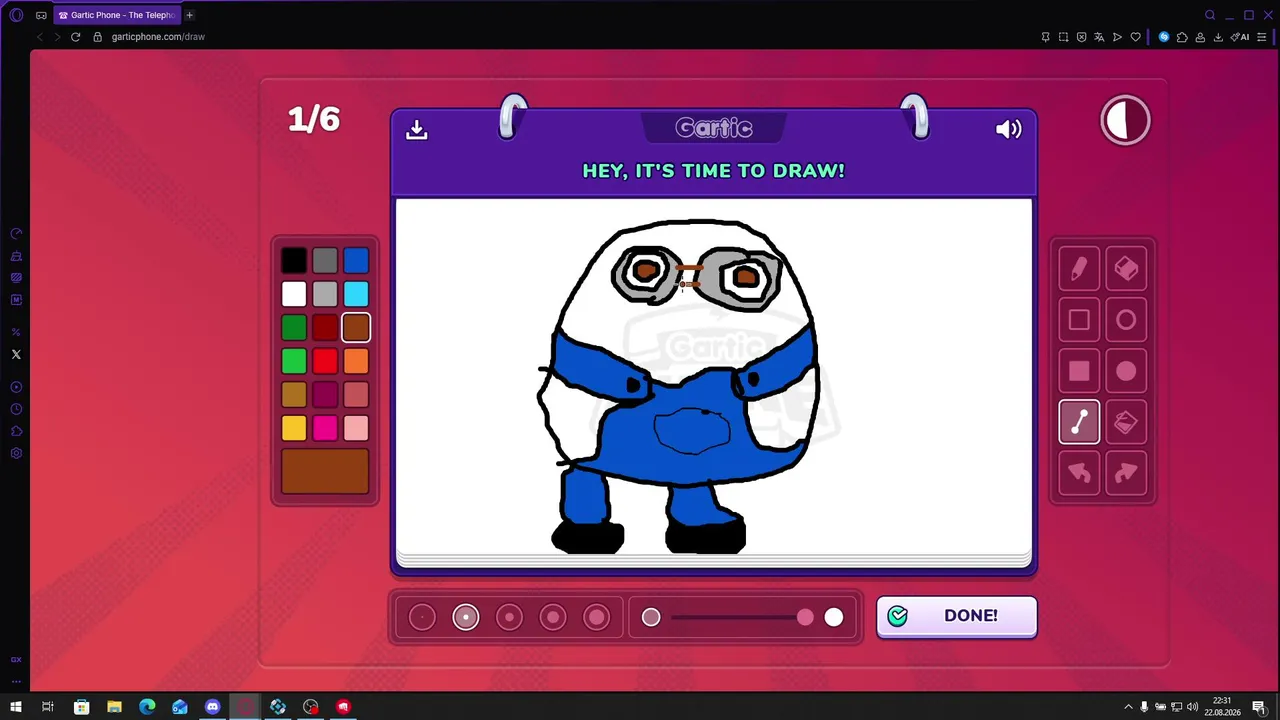This screenshot has width=1280, height=720.
Task: Open browser downloads panel
Action: pyautogui.click(x=1218, y=37)
